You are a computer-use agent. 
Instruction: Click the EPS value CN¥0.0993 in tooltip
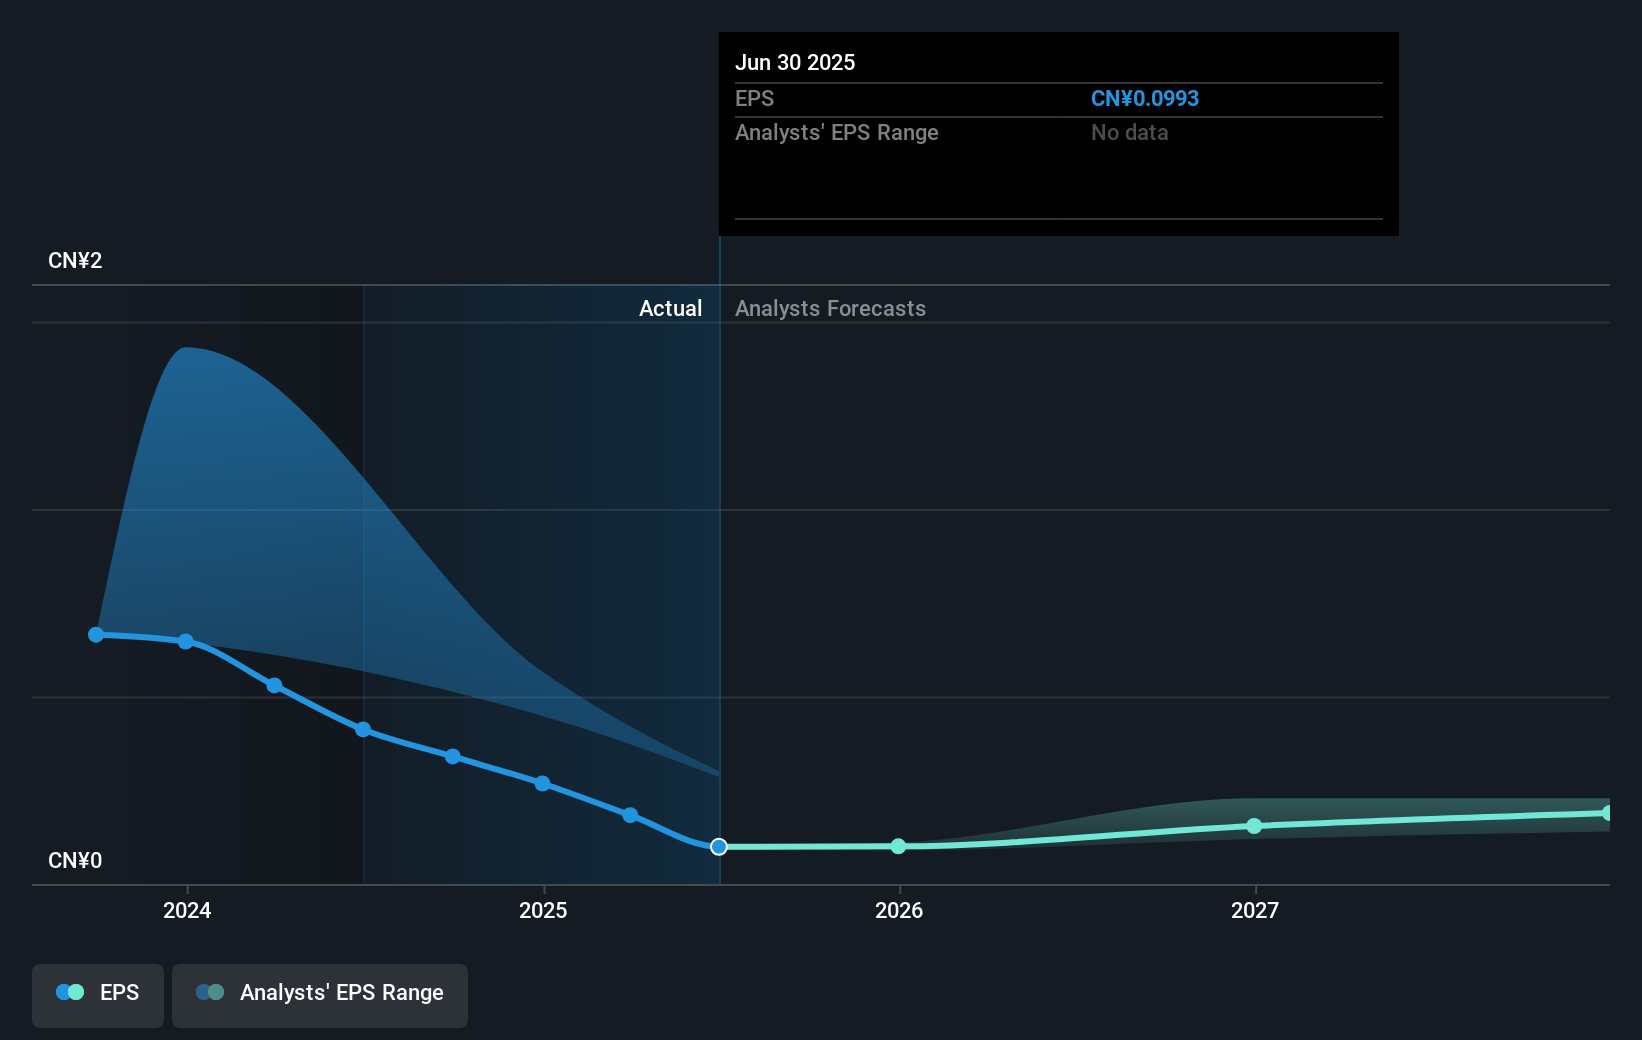[x=1145, y=98]
